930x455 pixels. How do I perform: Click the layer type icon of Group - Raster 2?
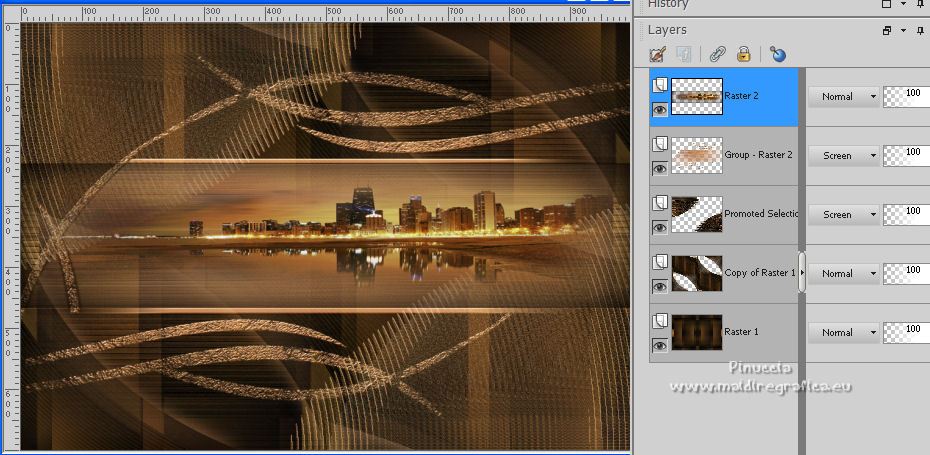[x=660, y=144]
